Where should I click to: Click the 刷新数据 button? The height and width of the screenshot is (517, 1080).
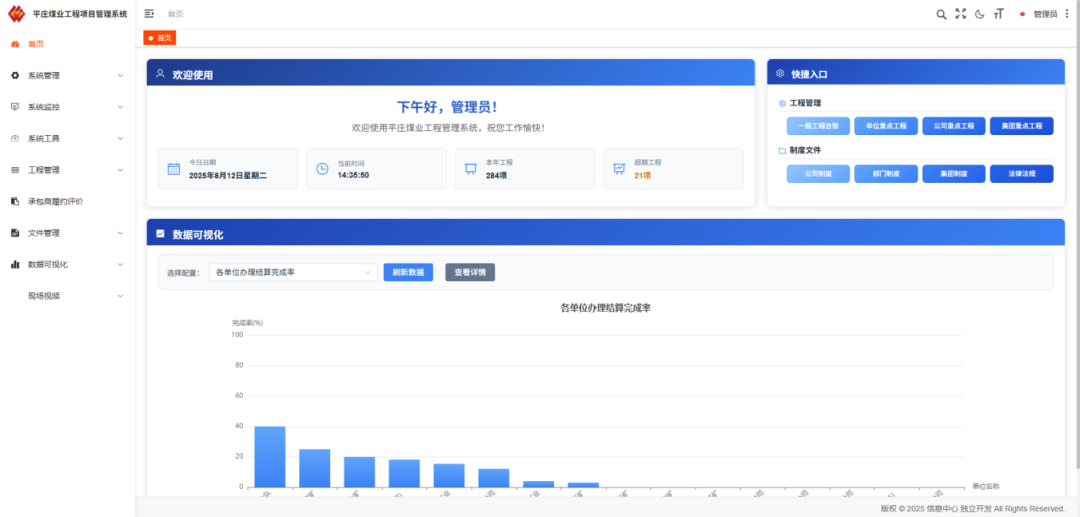(x=408, y=272)
